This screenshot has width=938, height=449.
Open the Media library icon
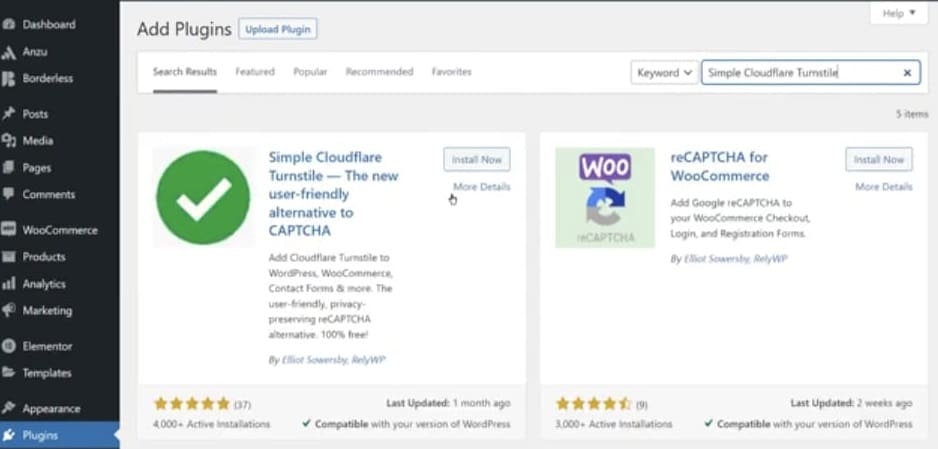point(8,140)
